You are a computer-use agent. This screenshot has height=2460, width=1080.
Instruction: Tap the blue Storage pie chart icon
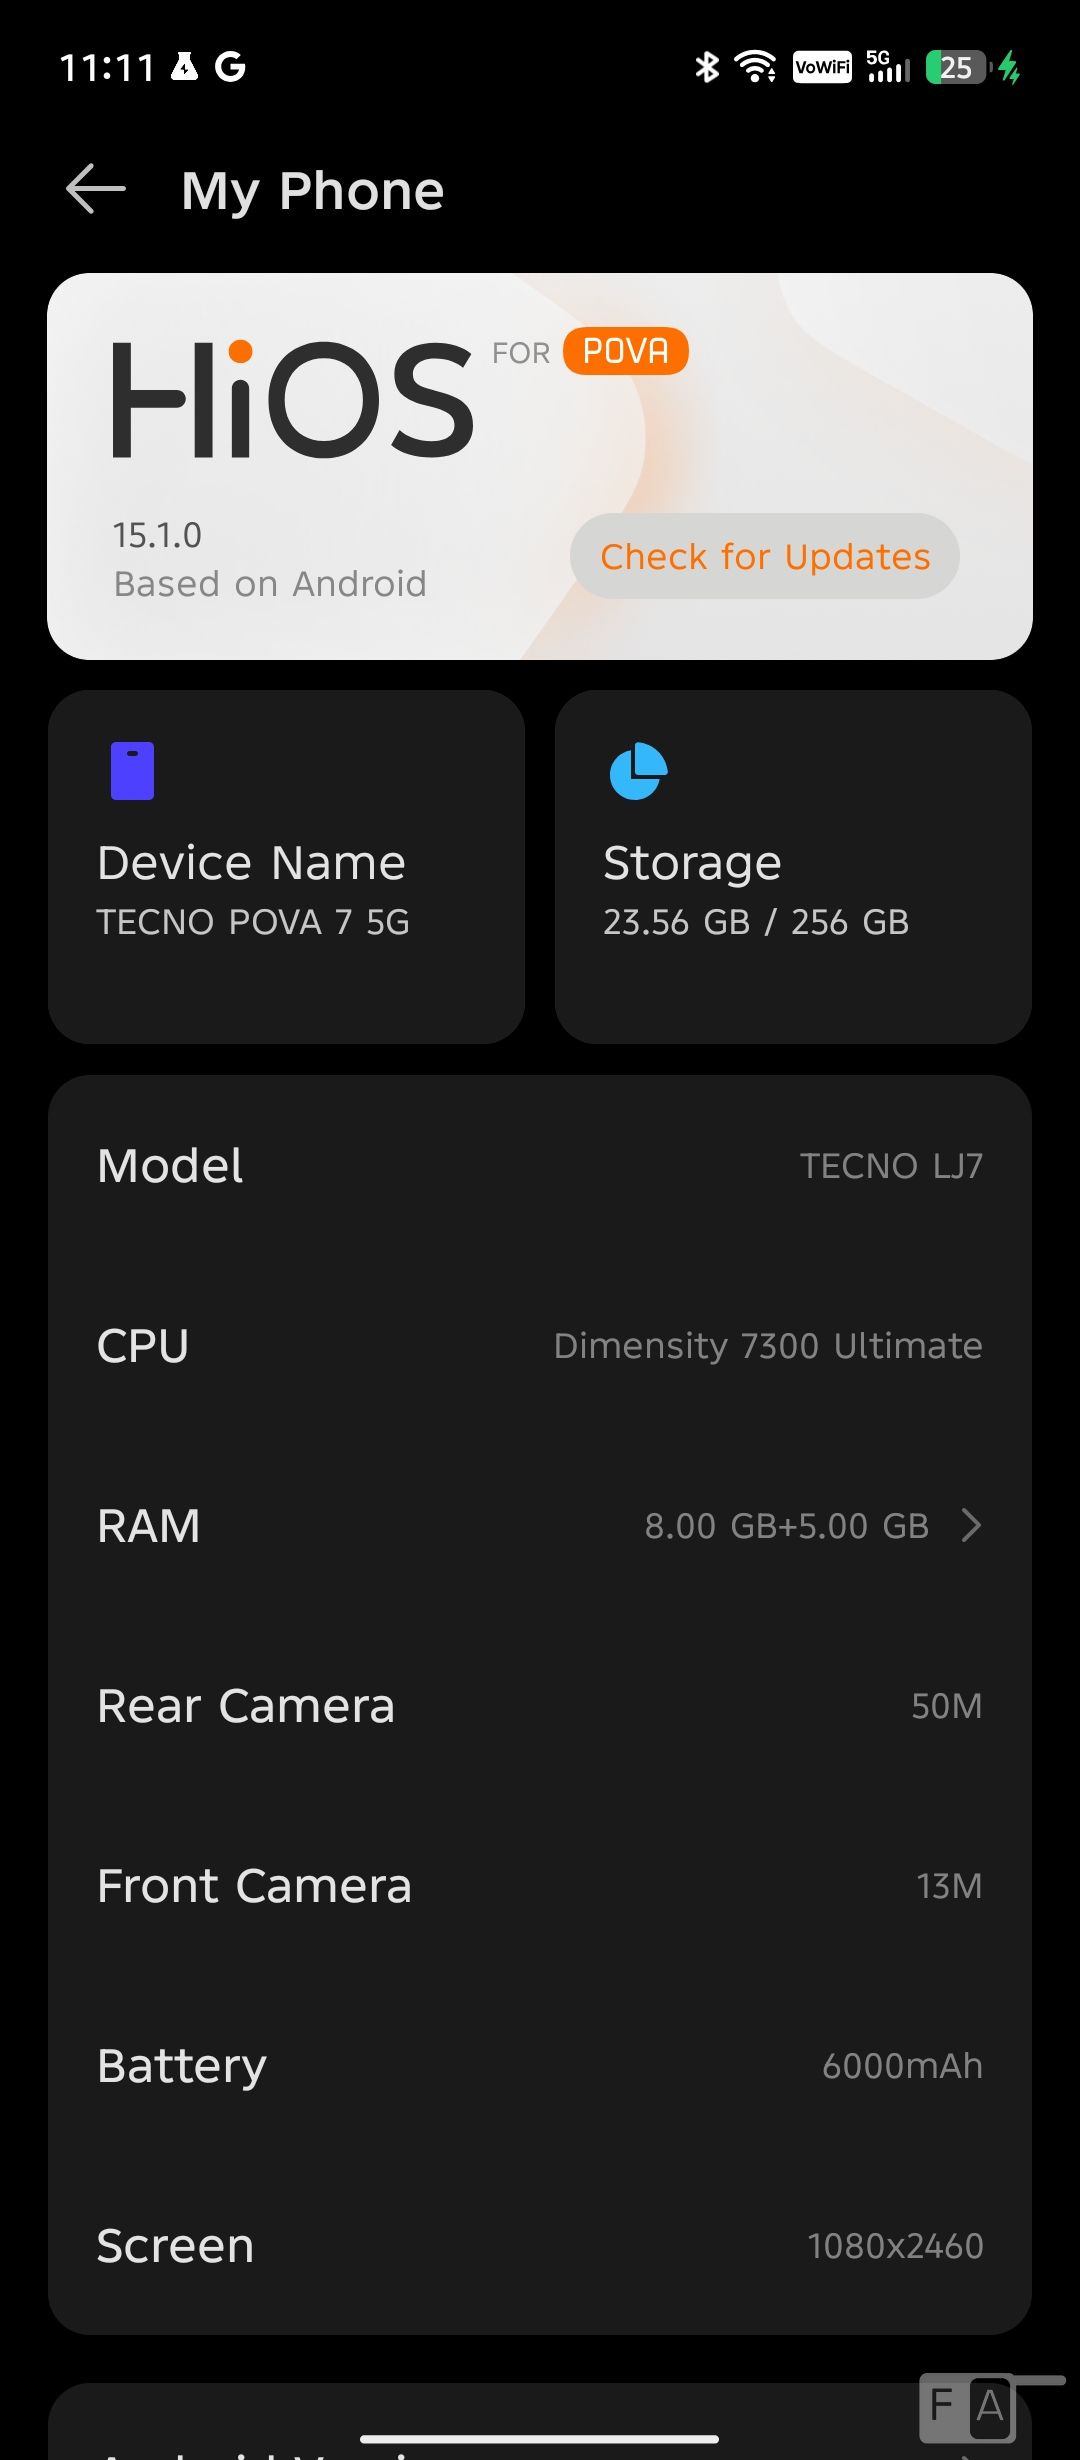tap(638, 771)
